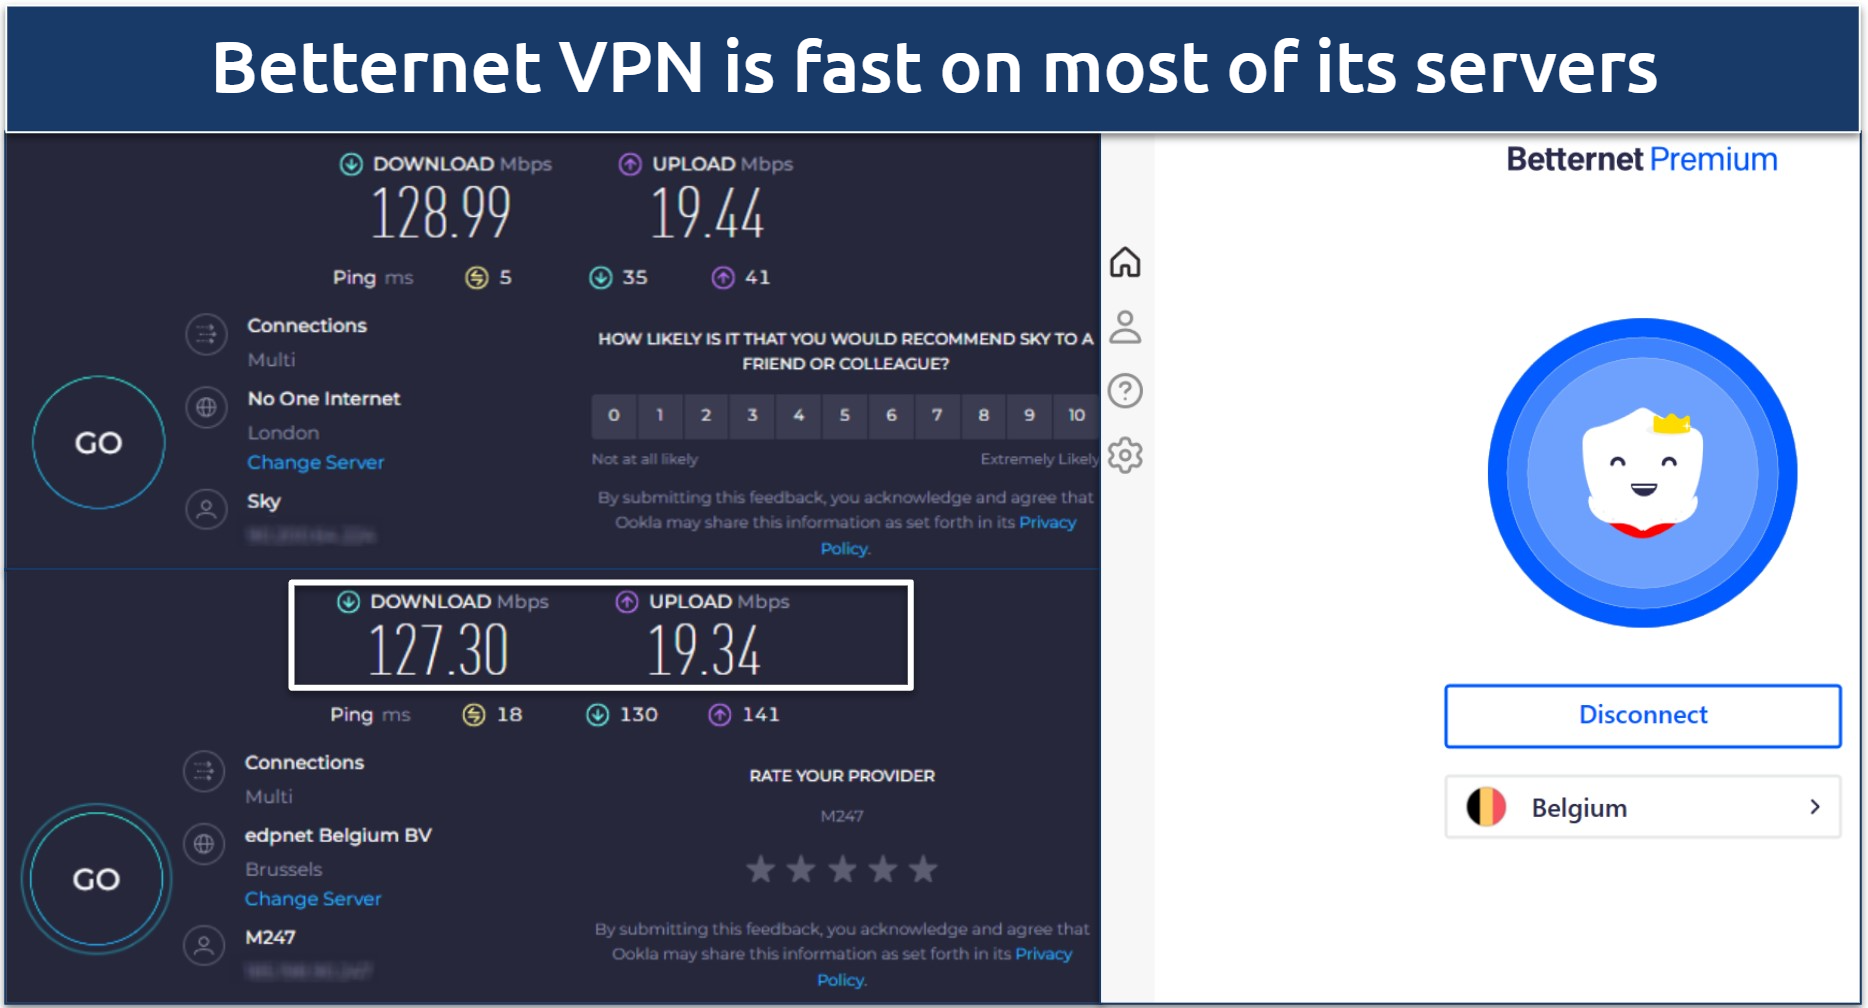Click the upload arrow icon above 19.34
The image size is (1868, 1008).
pos(627,601)
